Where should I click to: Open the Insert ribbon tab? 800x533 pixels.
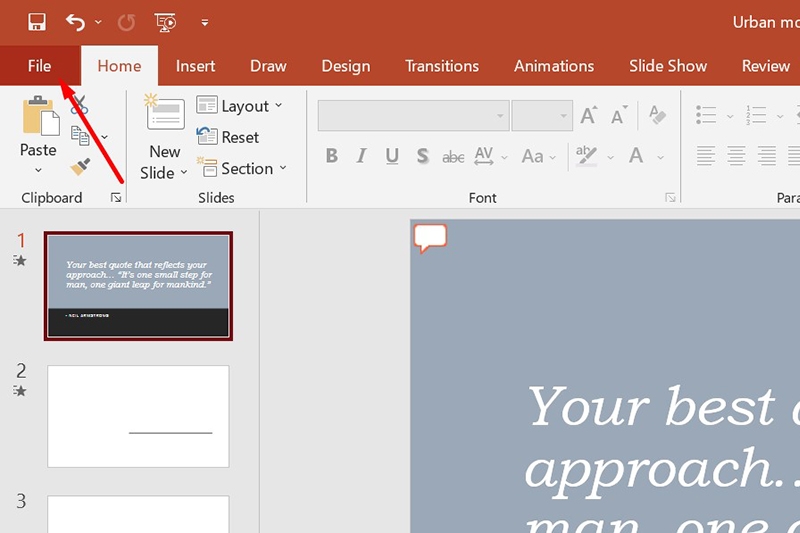(x=195, y=66)
